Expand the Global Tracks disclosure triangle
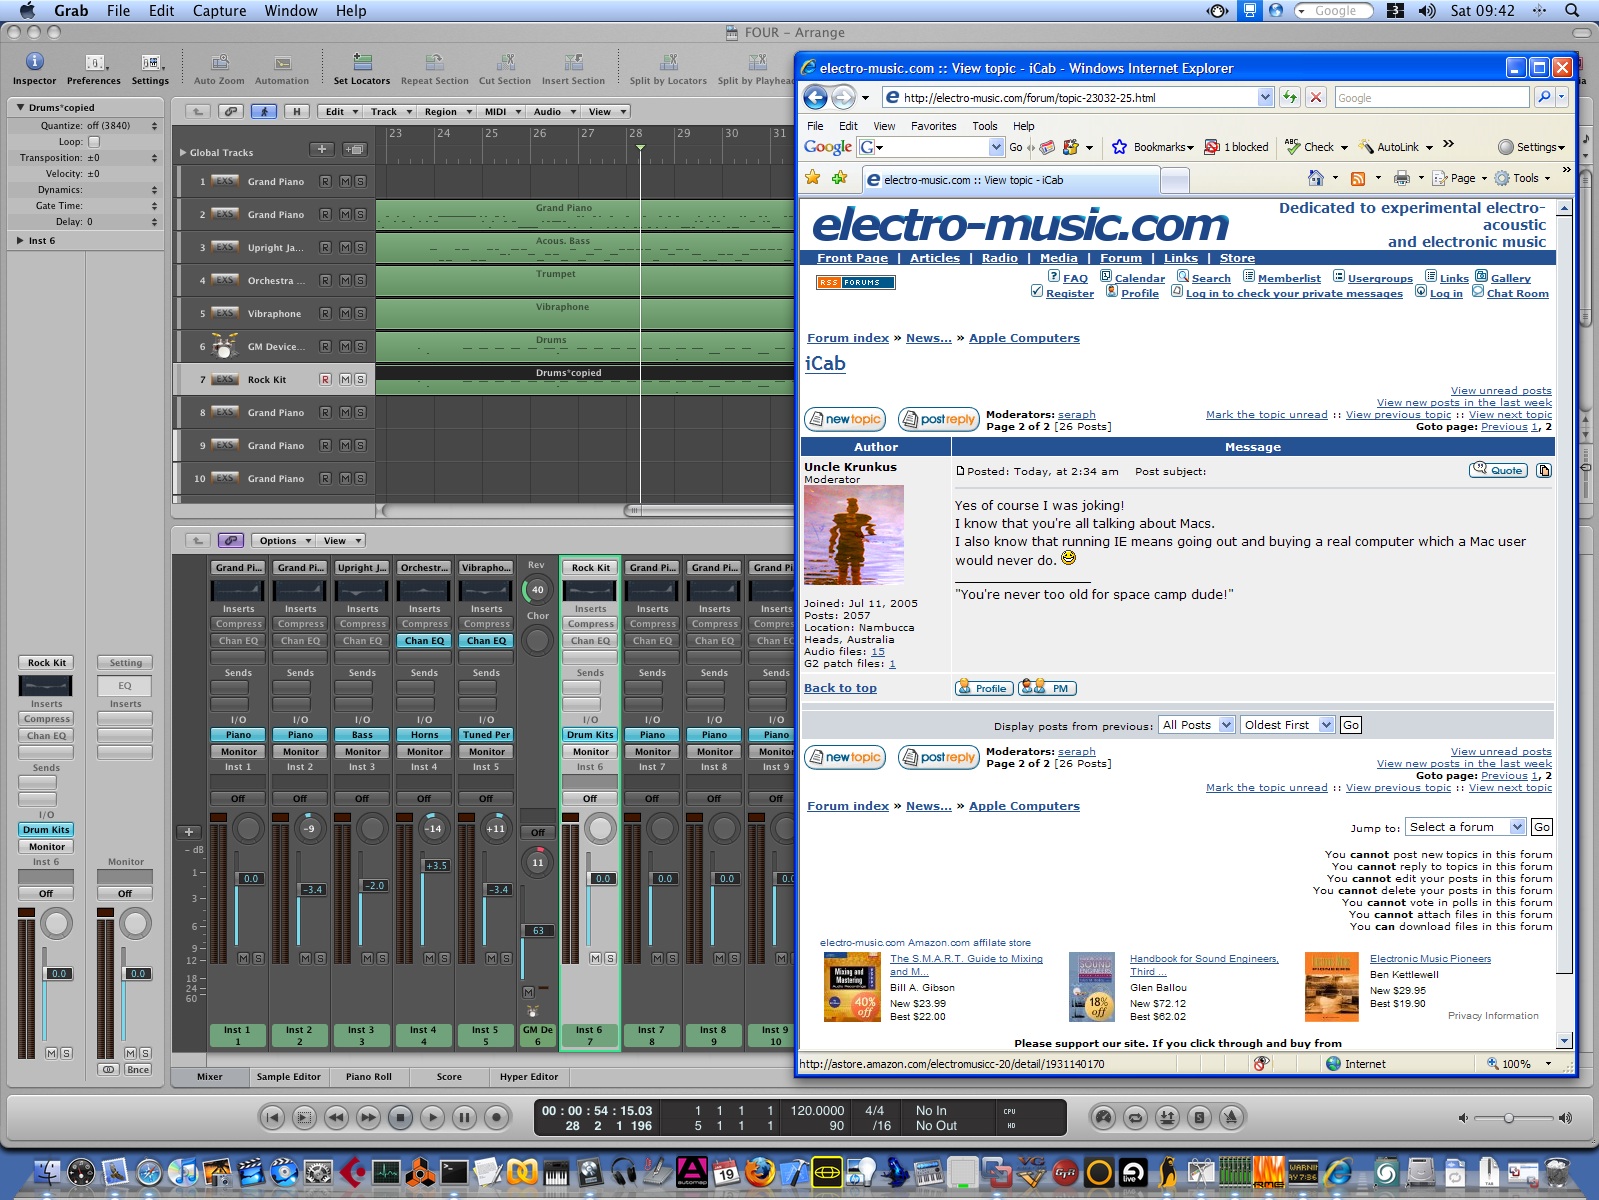 [183, 152]
